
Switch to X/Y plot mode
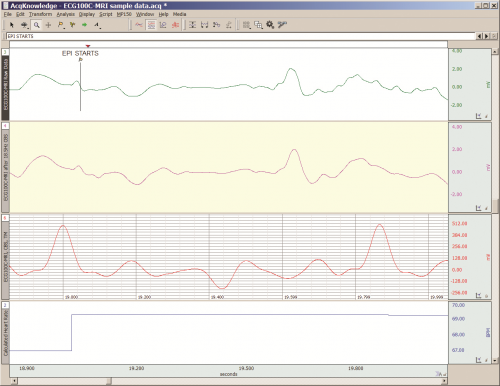(x=163, y=25)
